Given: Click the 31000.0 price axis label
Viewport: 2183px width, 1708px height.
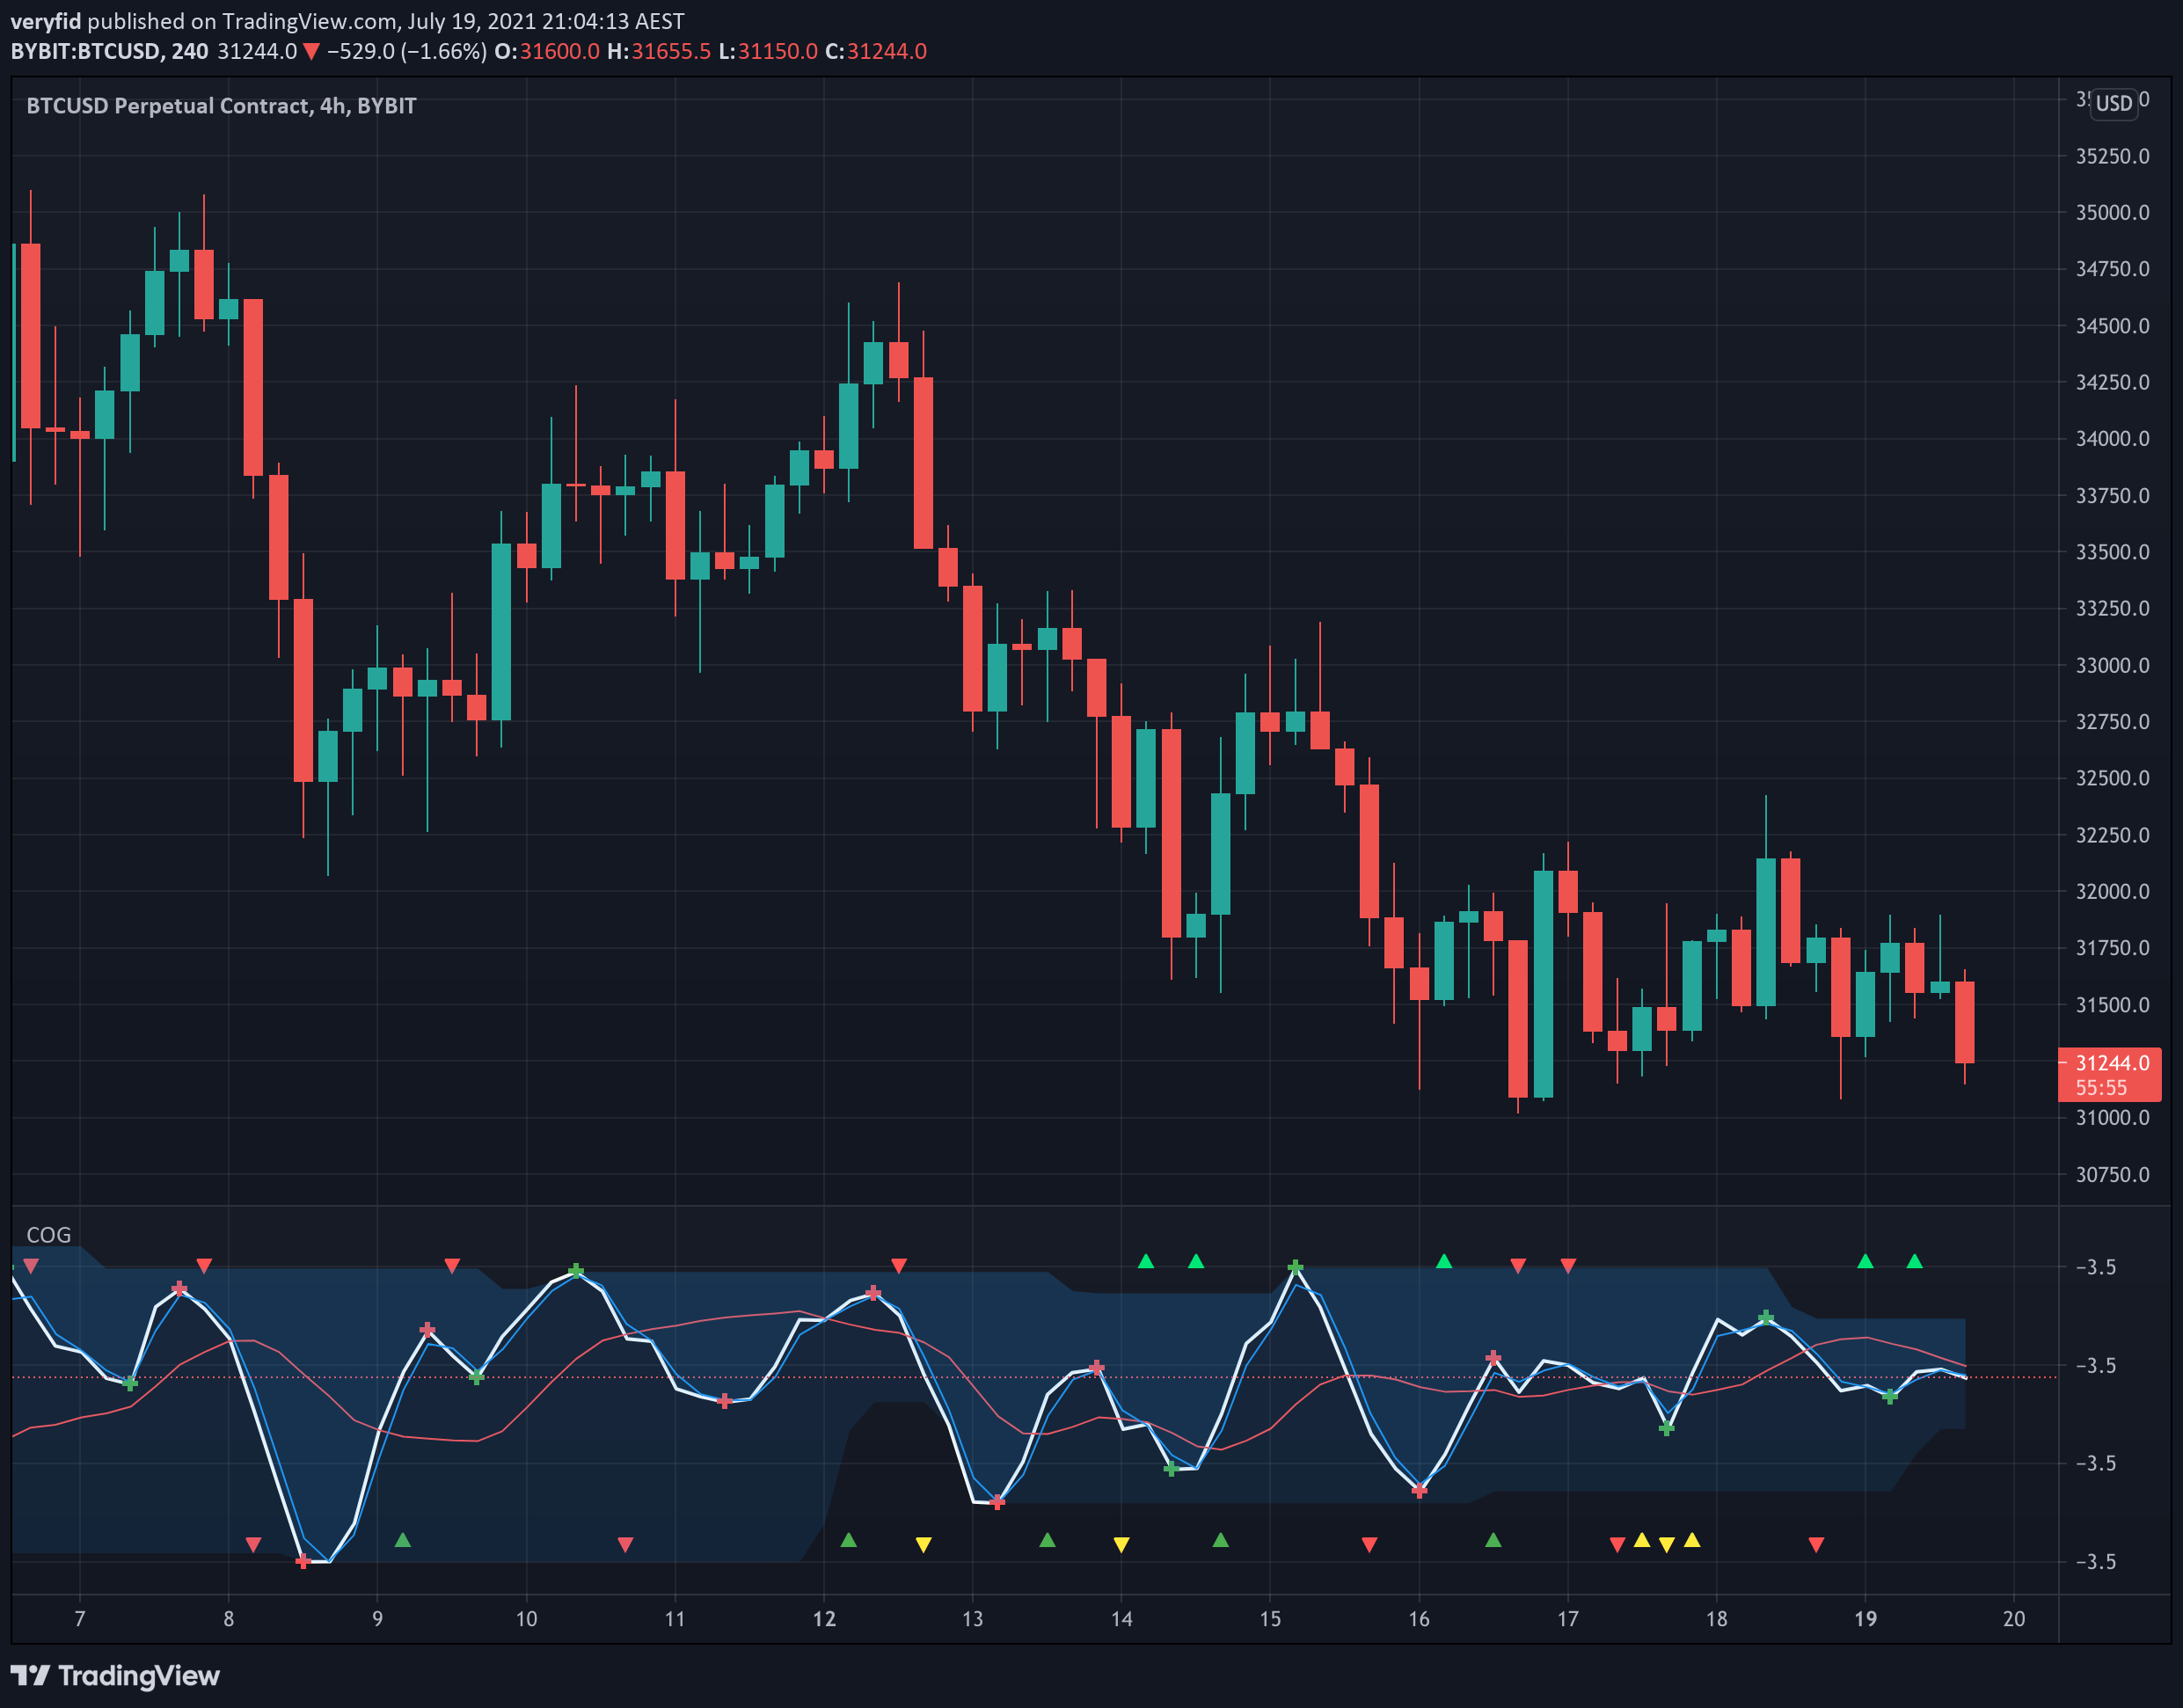Looking at the screenshot, I should tap(2112, 1118).
